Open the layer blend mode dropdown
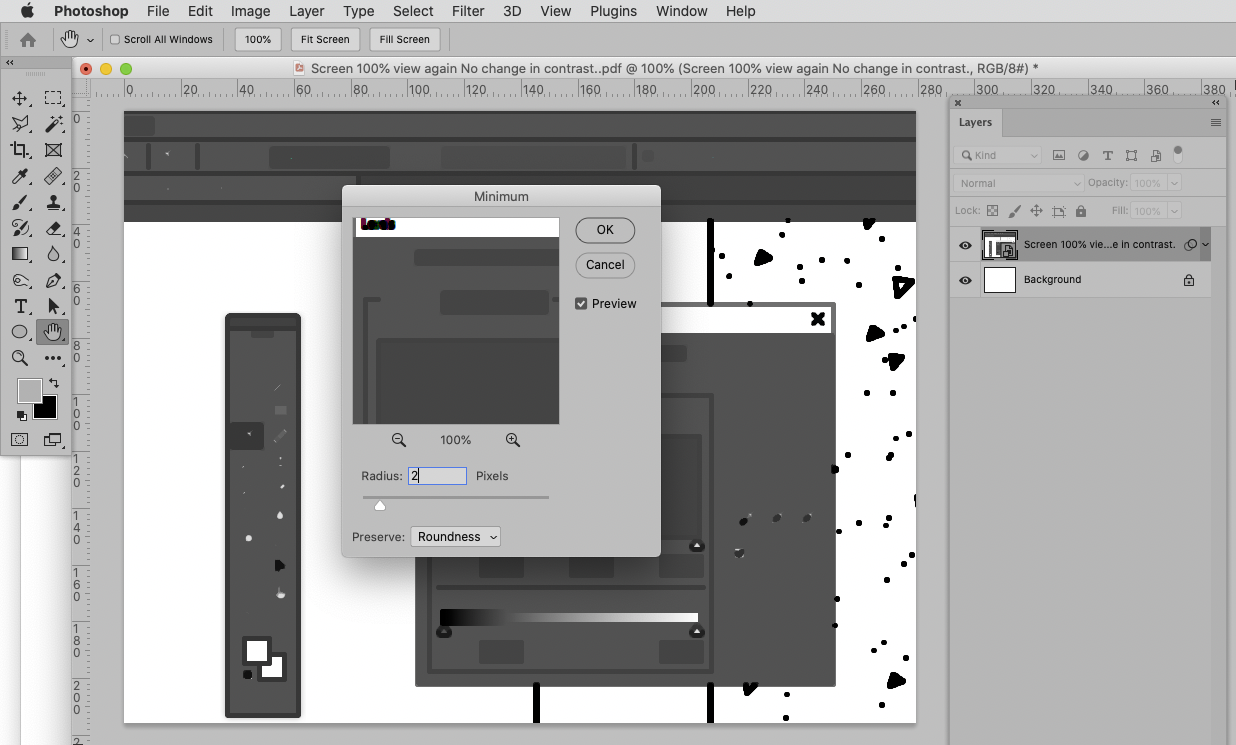 point(1018,183)
